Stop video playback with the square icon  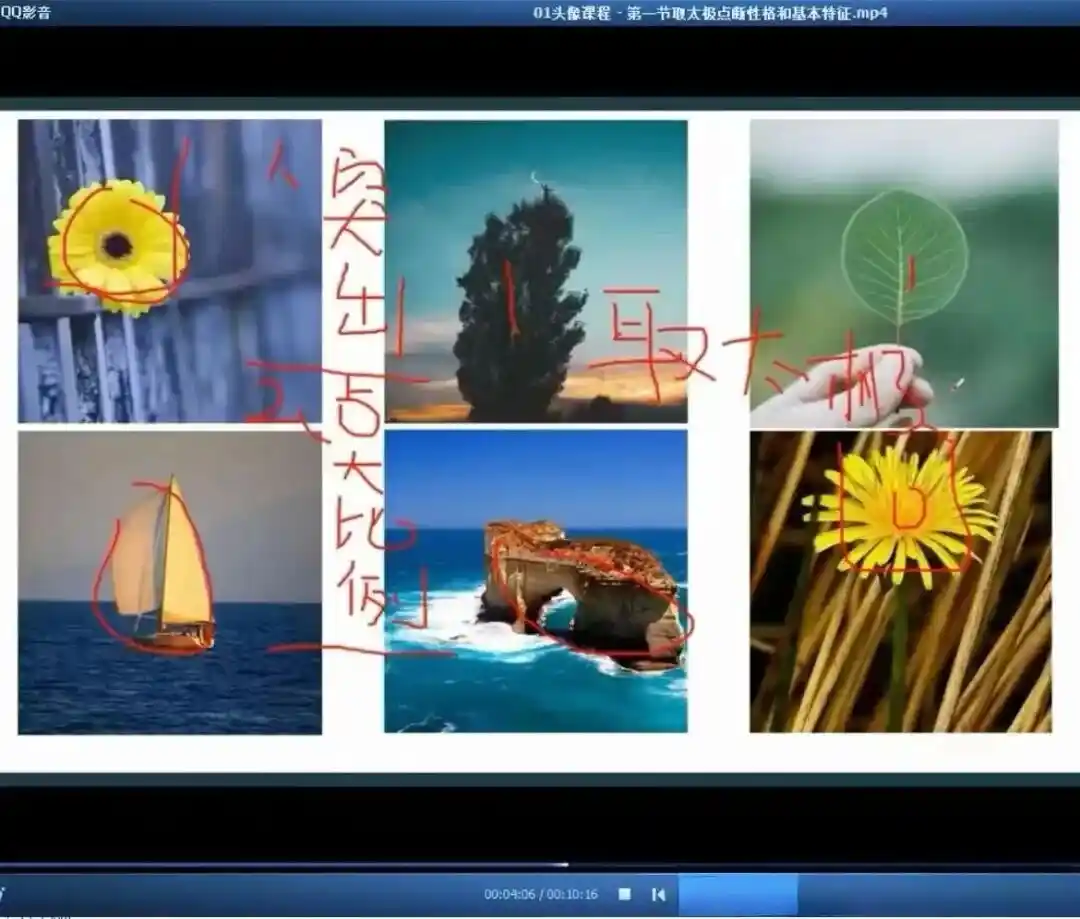[x=625, y=894]
